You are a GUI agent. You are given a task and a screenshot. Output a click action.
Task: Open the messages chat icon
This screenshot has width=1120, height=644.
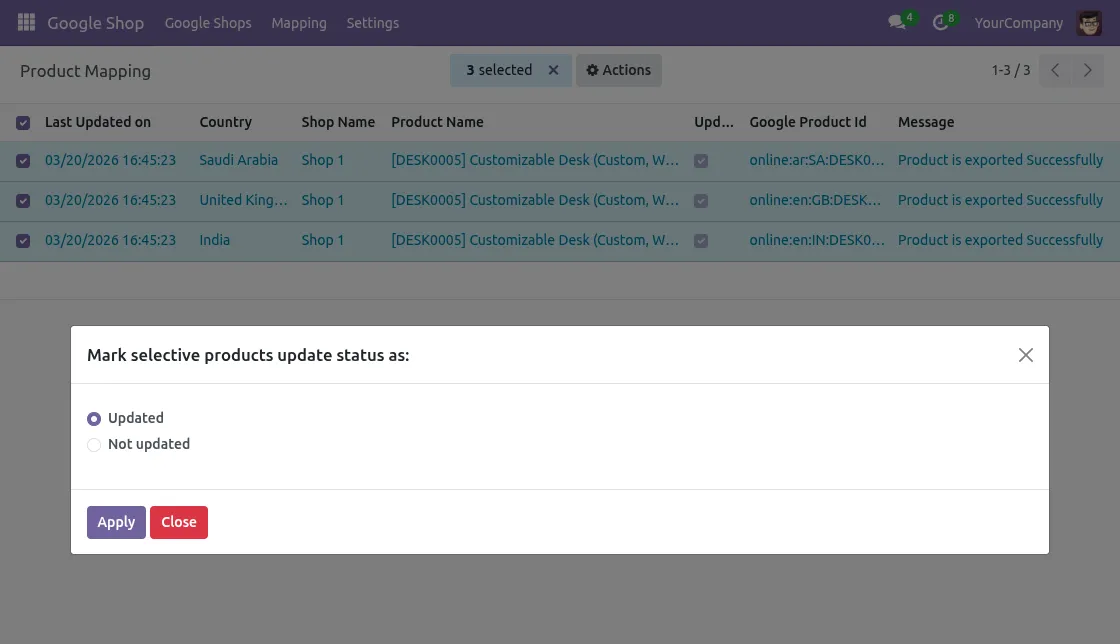pyautogui.click(x=897, y=23)
